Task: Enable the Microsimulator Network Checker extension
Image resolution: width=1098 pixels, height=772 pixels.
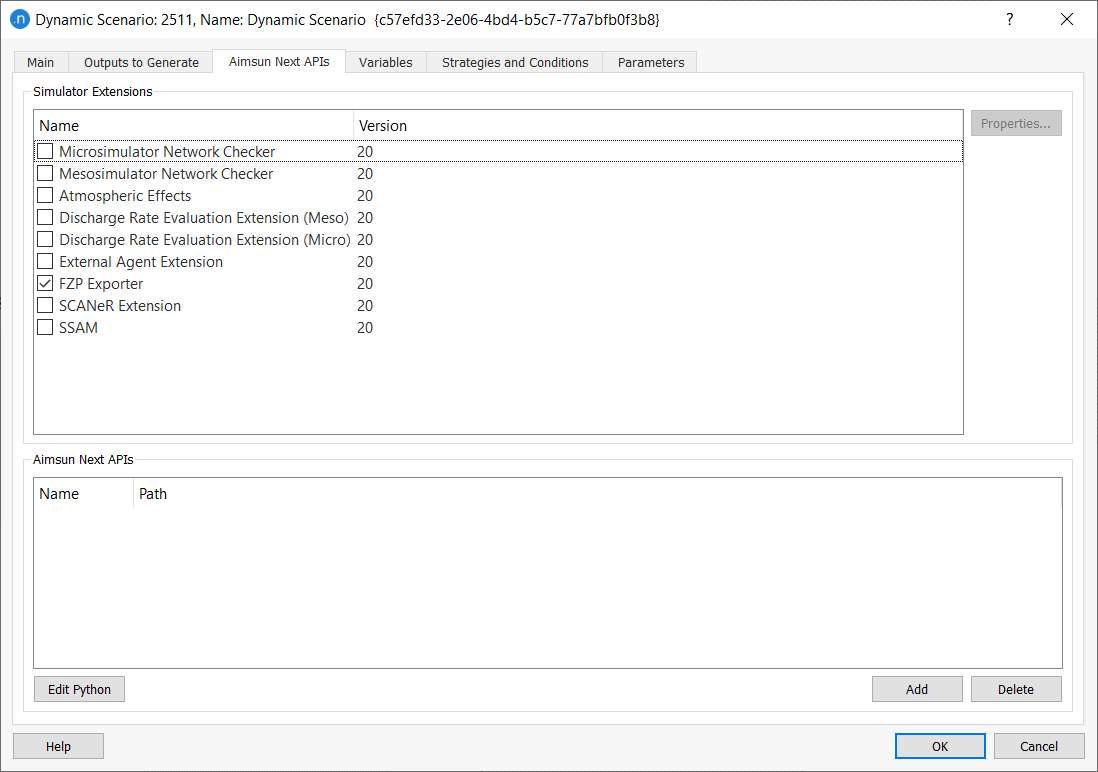Action: coord(45,151)
